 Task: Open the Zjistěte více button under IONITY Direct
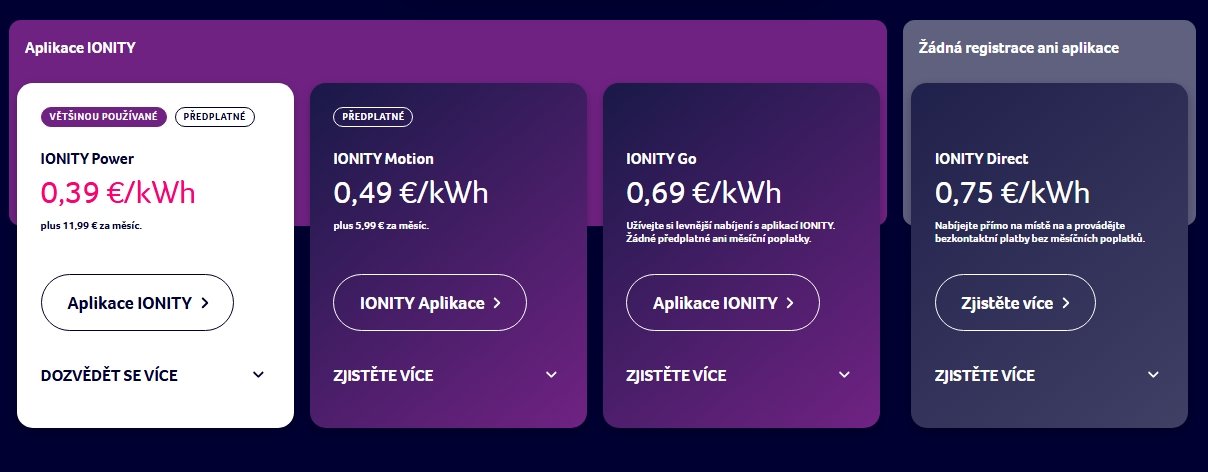point(1015,302)
